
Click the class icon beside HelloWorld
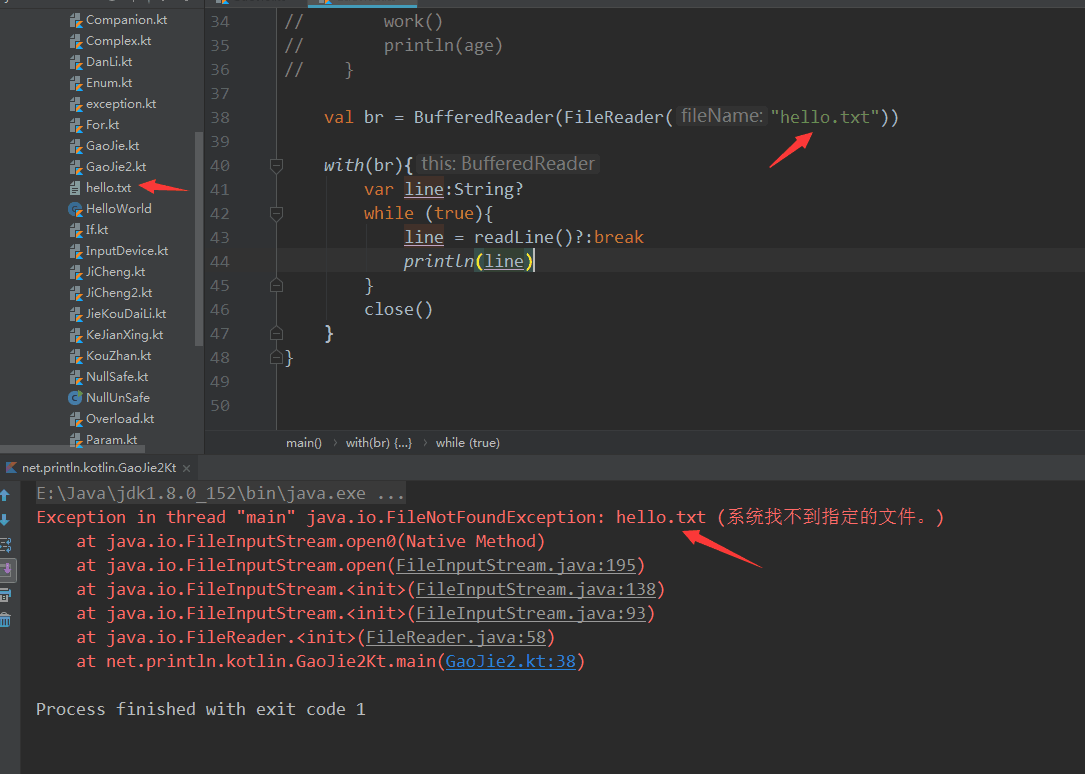(x=75, y=209)
